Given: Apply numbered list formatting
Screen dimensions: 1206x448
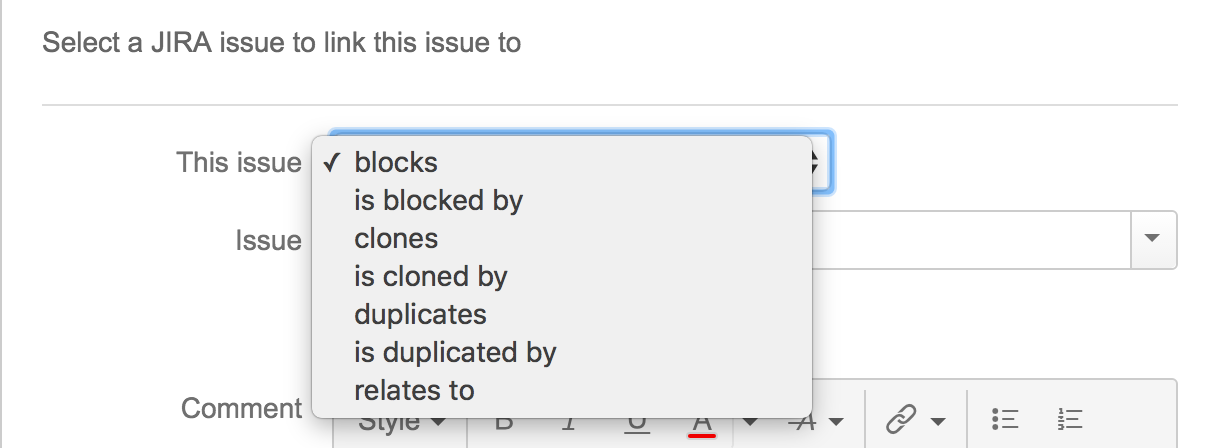Looking at the screenshot, I should (x=1070, y=421).
